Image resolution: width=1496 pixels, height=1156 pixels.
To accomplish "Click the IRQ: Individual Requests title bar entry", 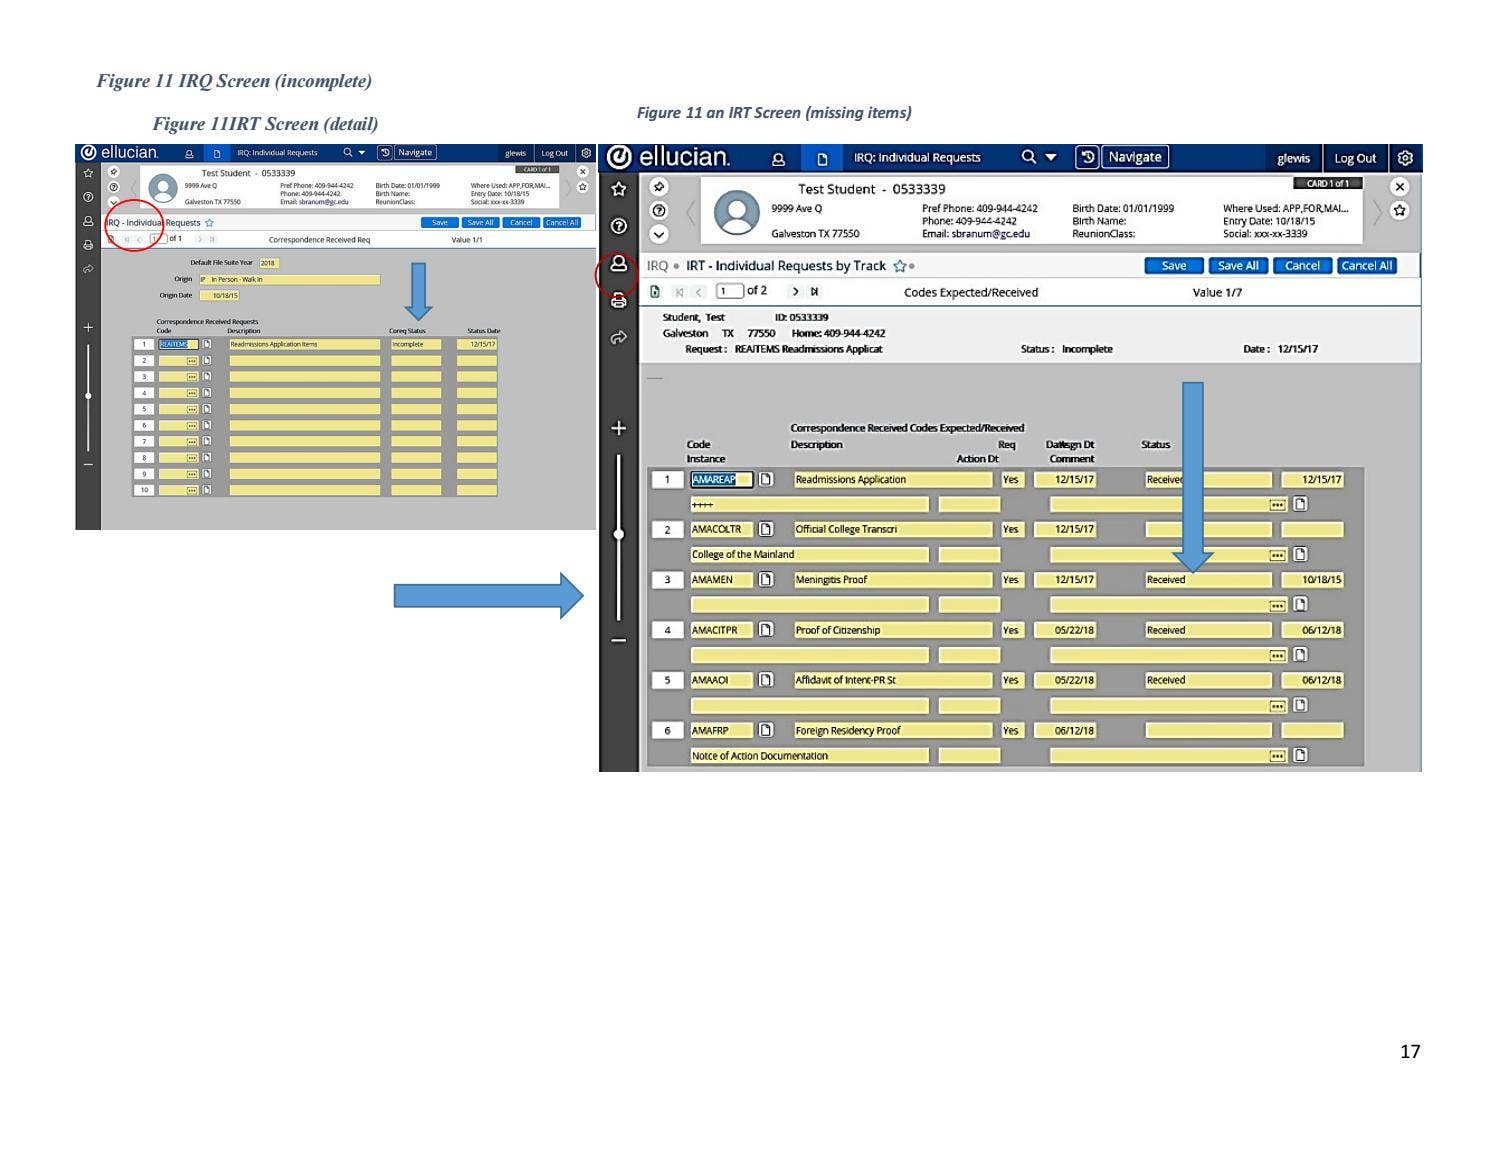I will [917, 157].
